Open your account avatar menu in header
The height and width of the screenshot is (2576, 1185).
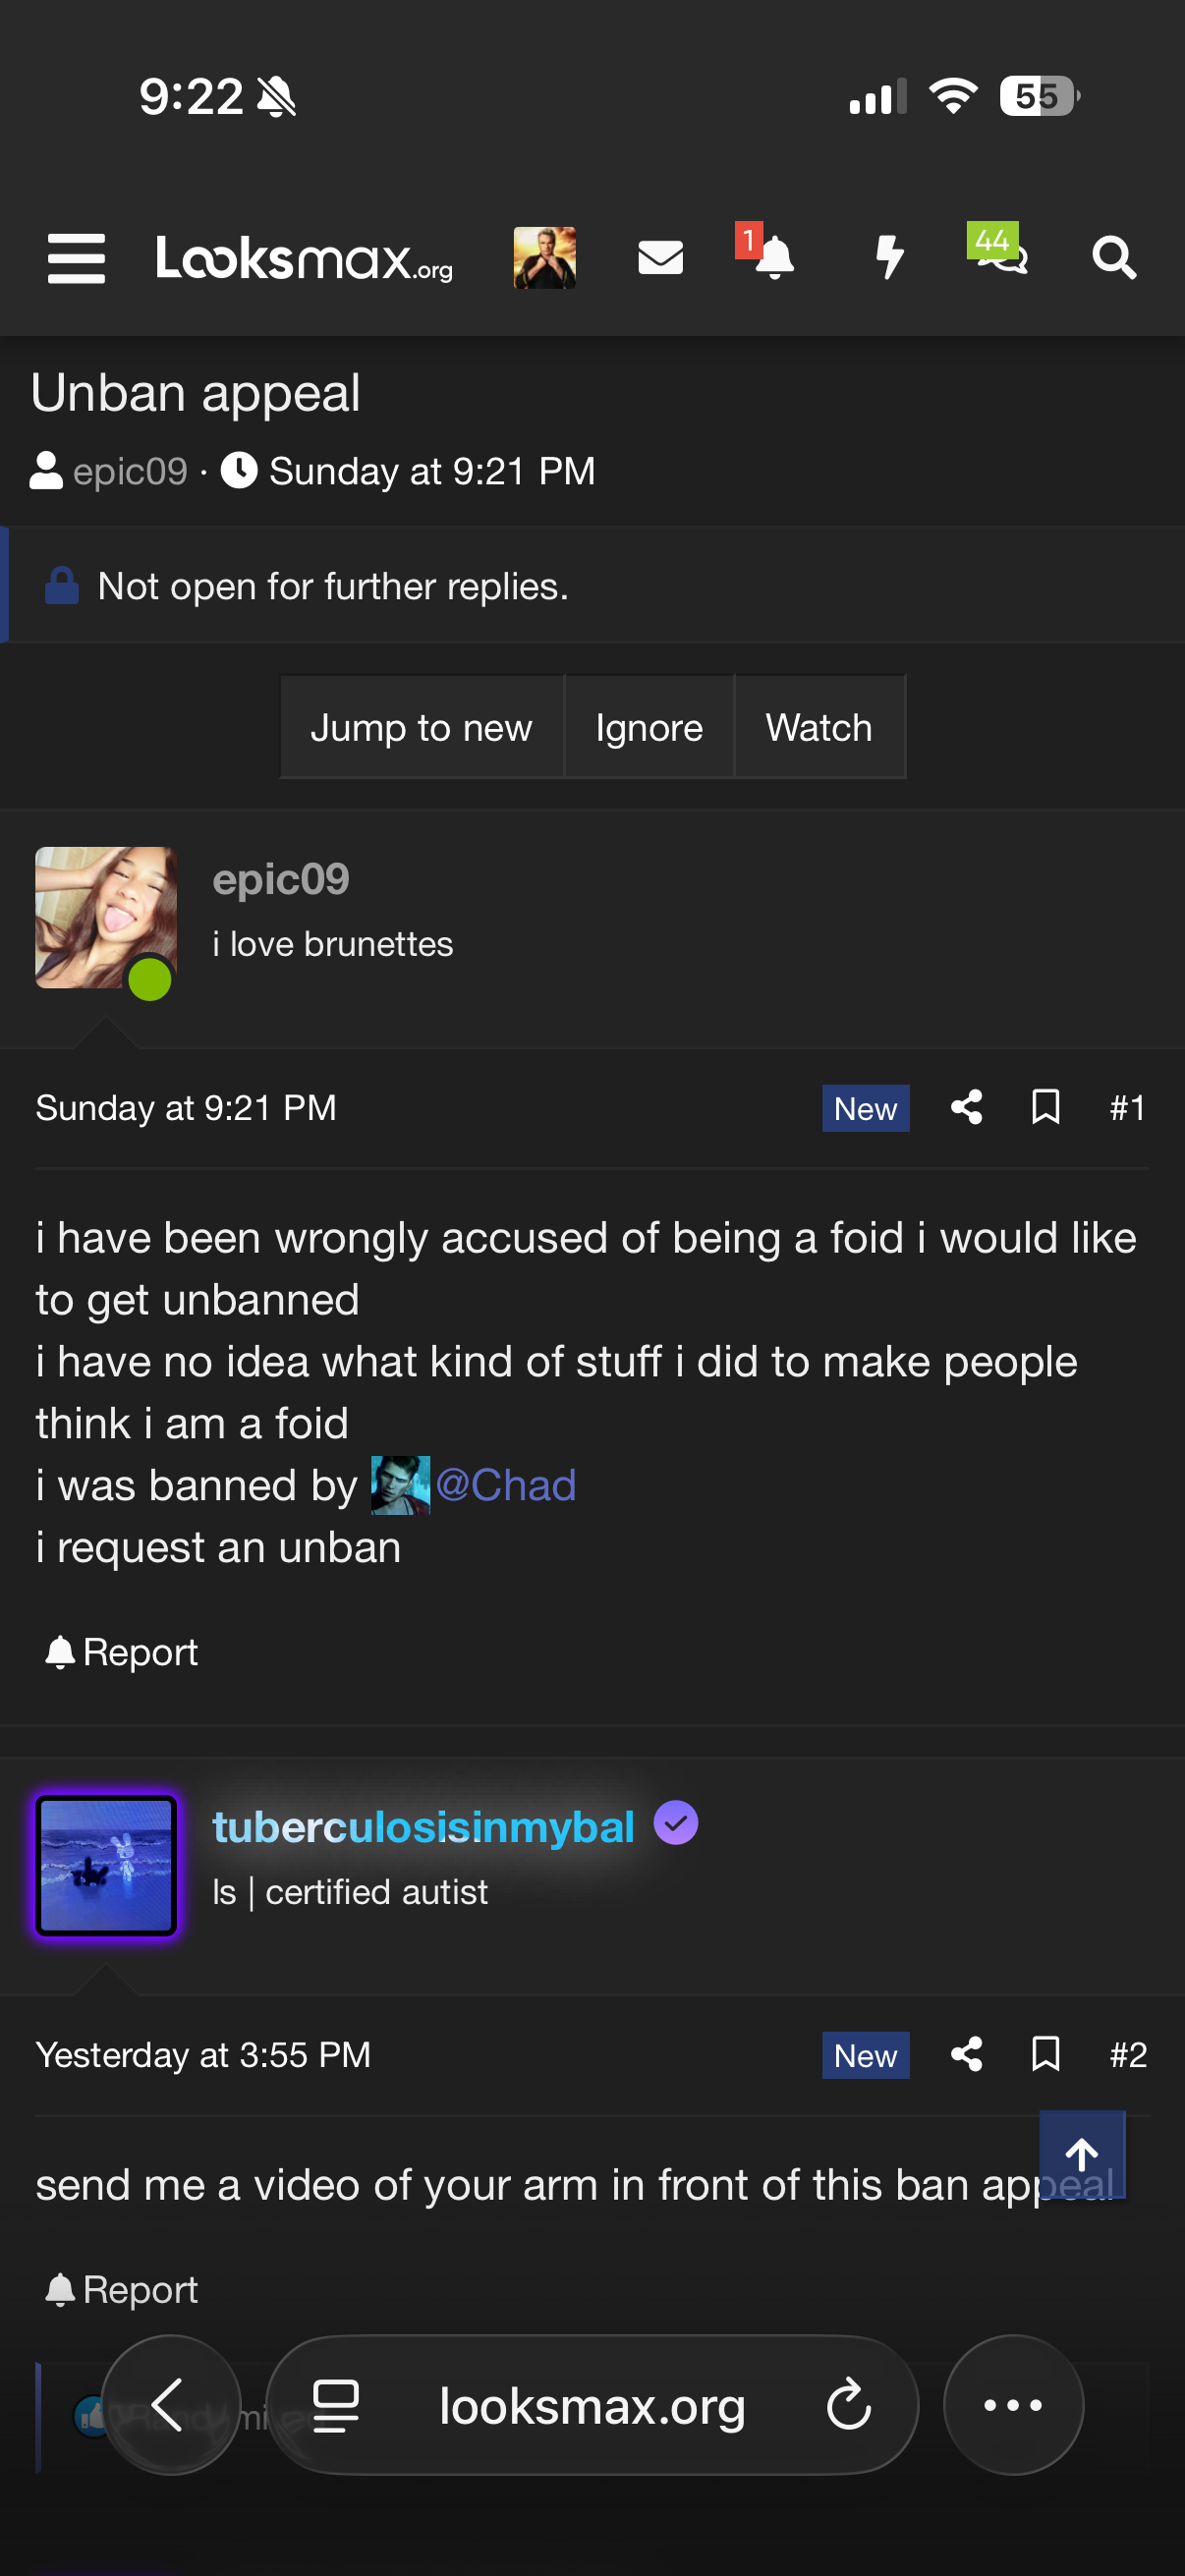click(x=544, y=258)
